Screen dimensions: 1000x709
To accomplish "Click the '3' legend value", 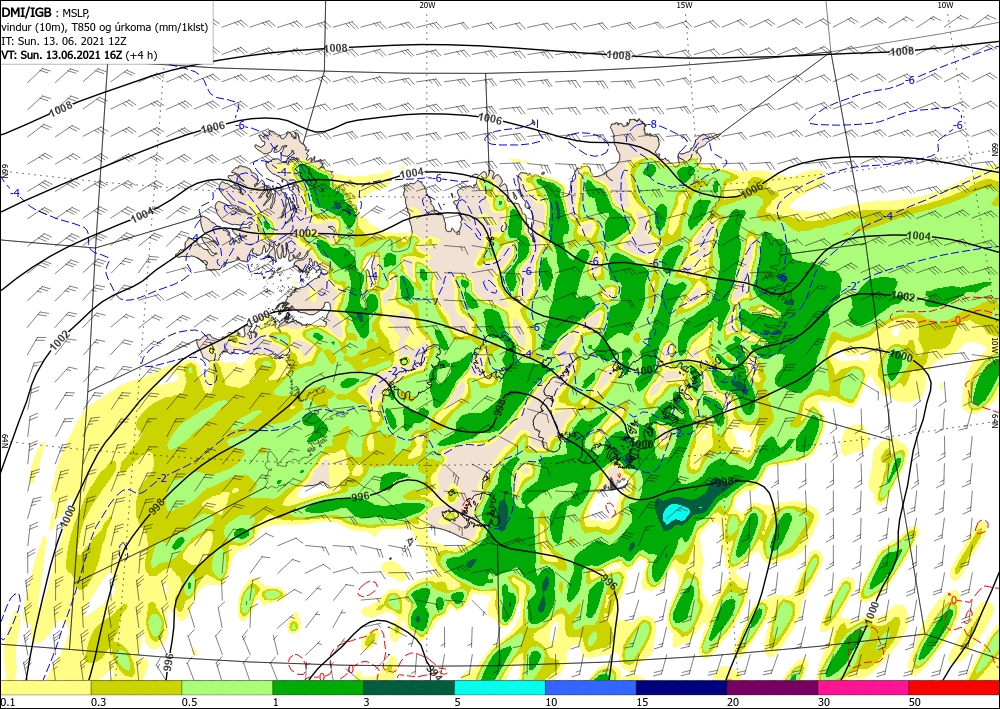I will [x=366, y=702].
